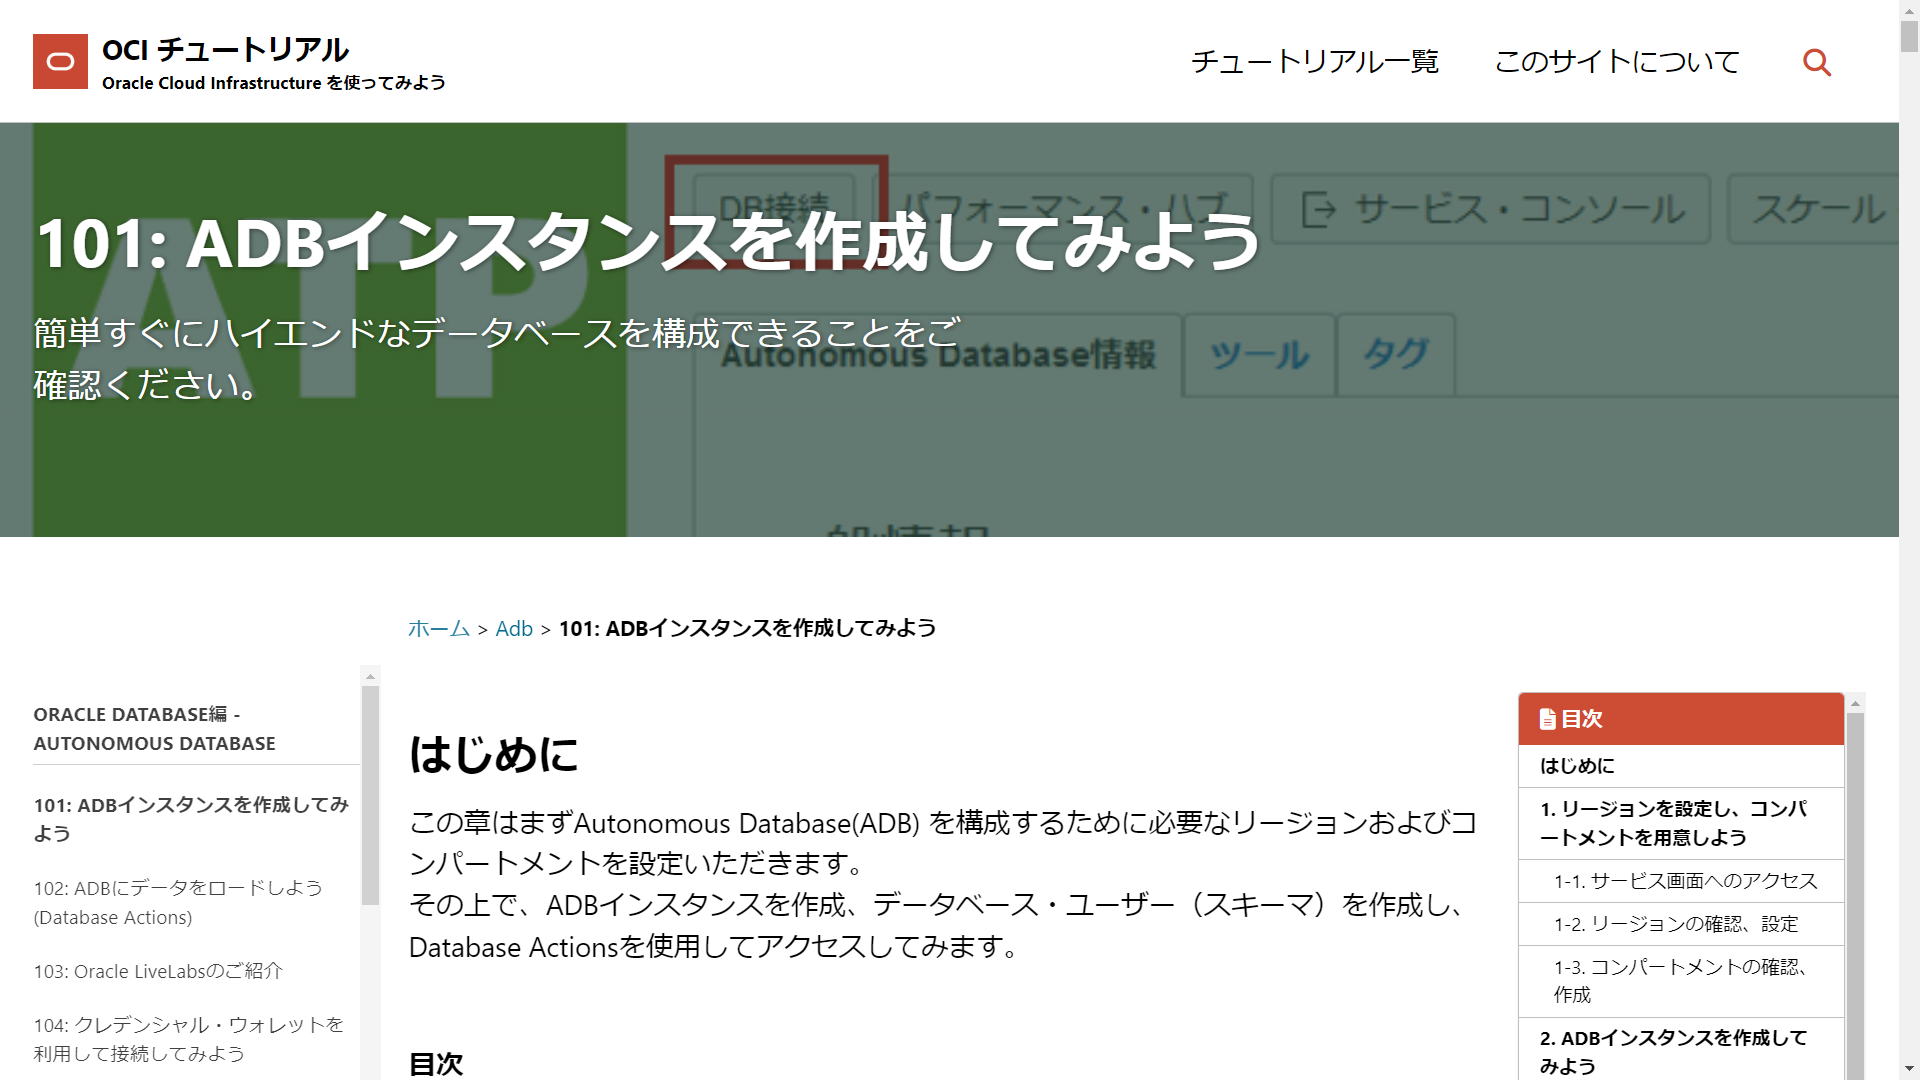Open チュートリアル一覧 in the top navigation

[x=1315, y=61]
